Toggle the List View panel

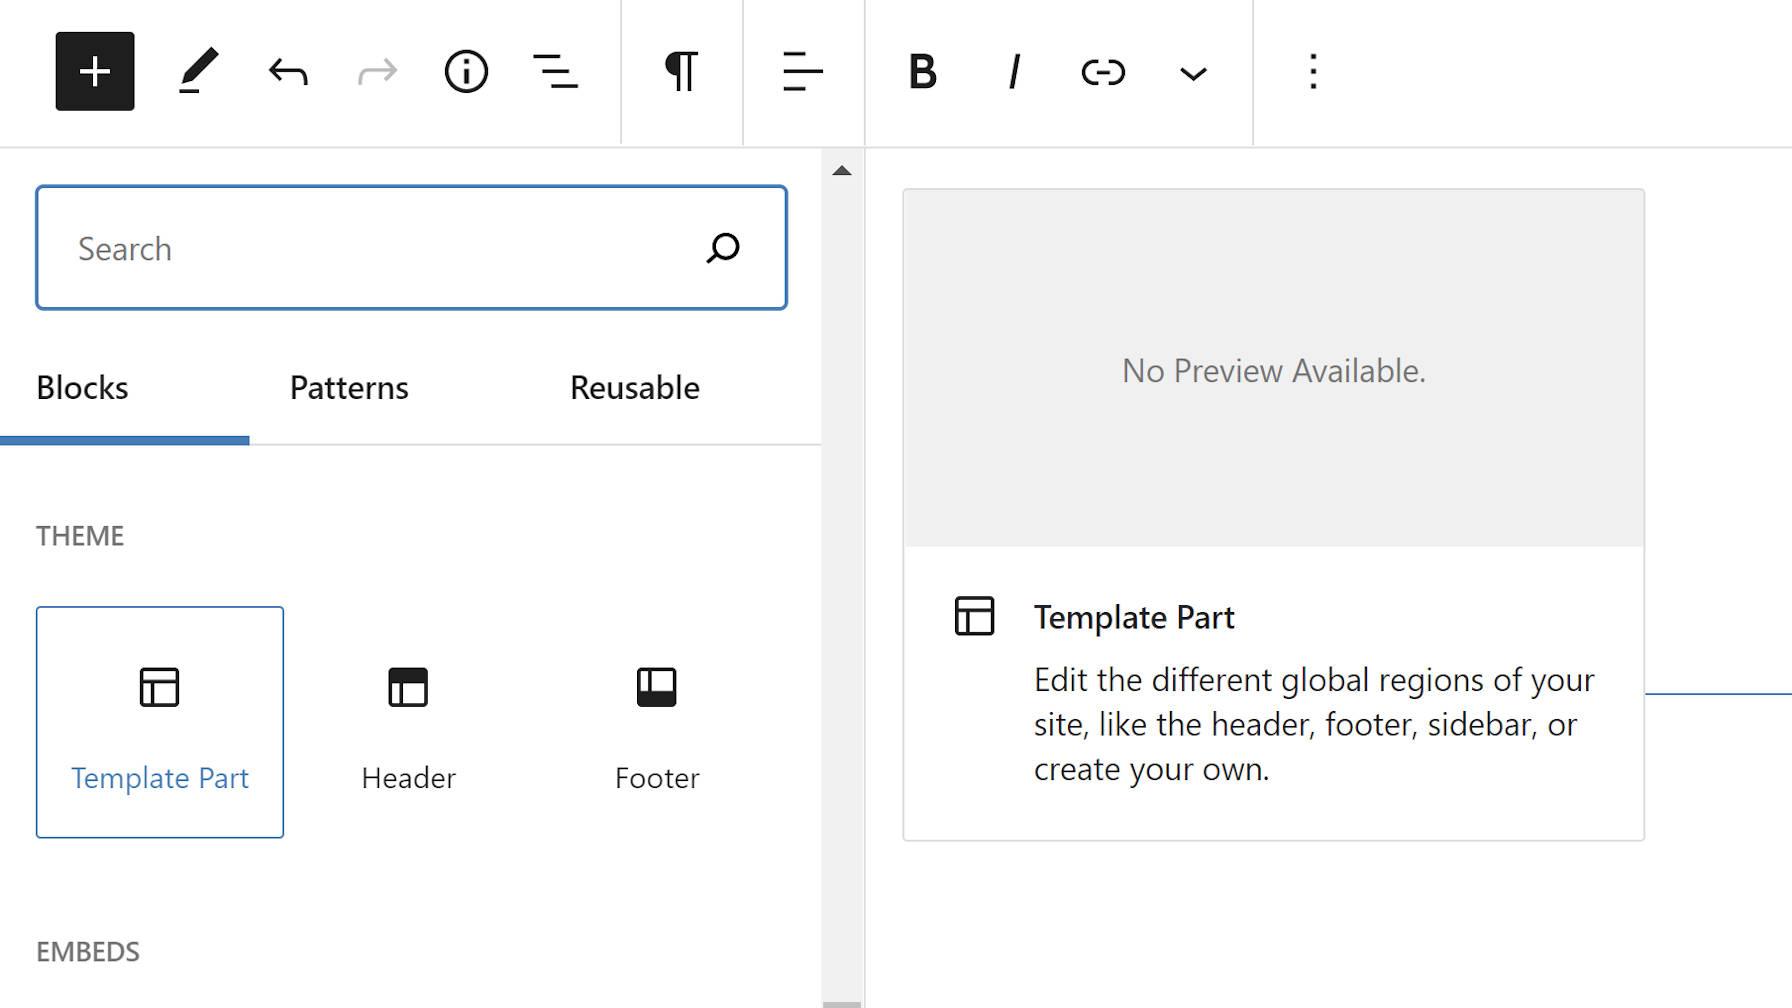point(555,72)
